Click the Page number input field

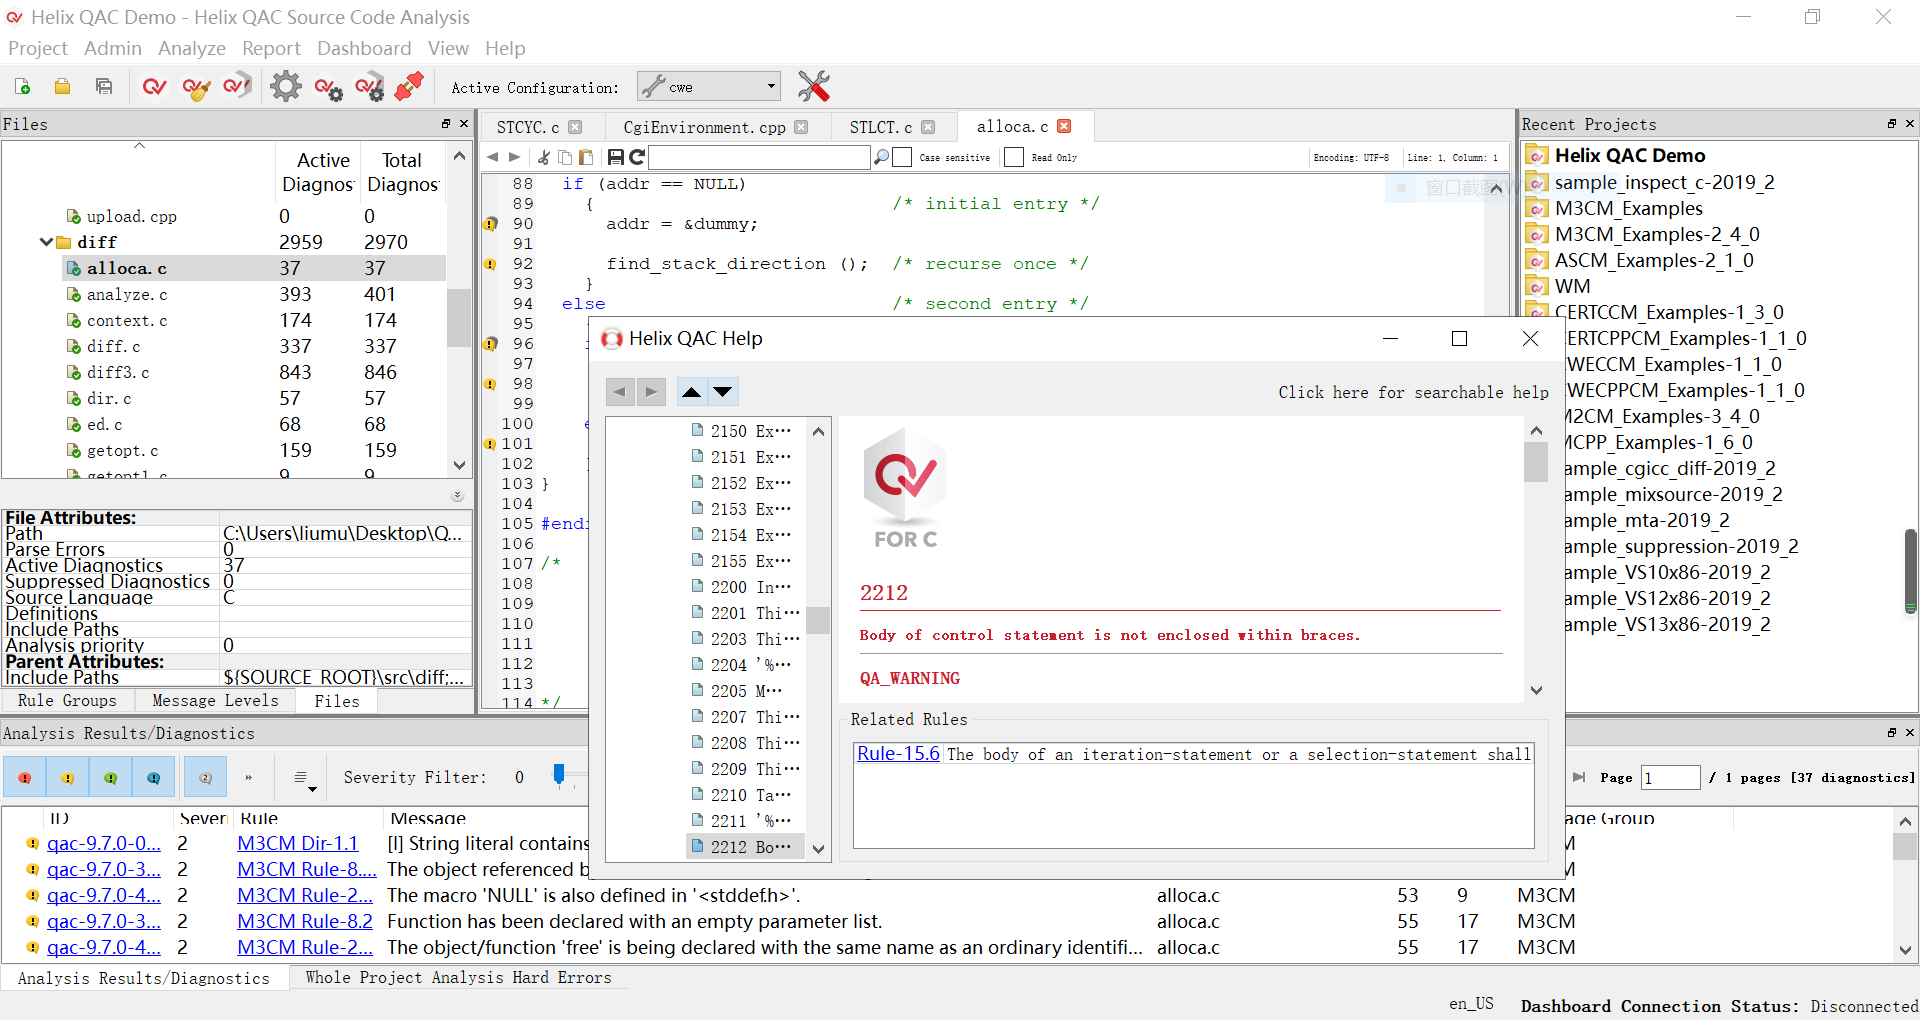(x=1671, y=777)
